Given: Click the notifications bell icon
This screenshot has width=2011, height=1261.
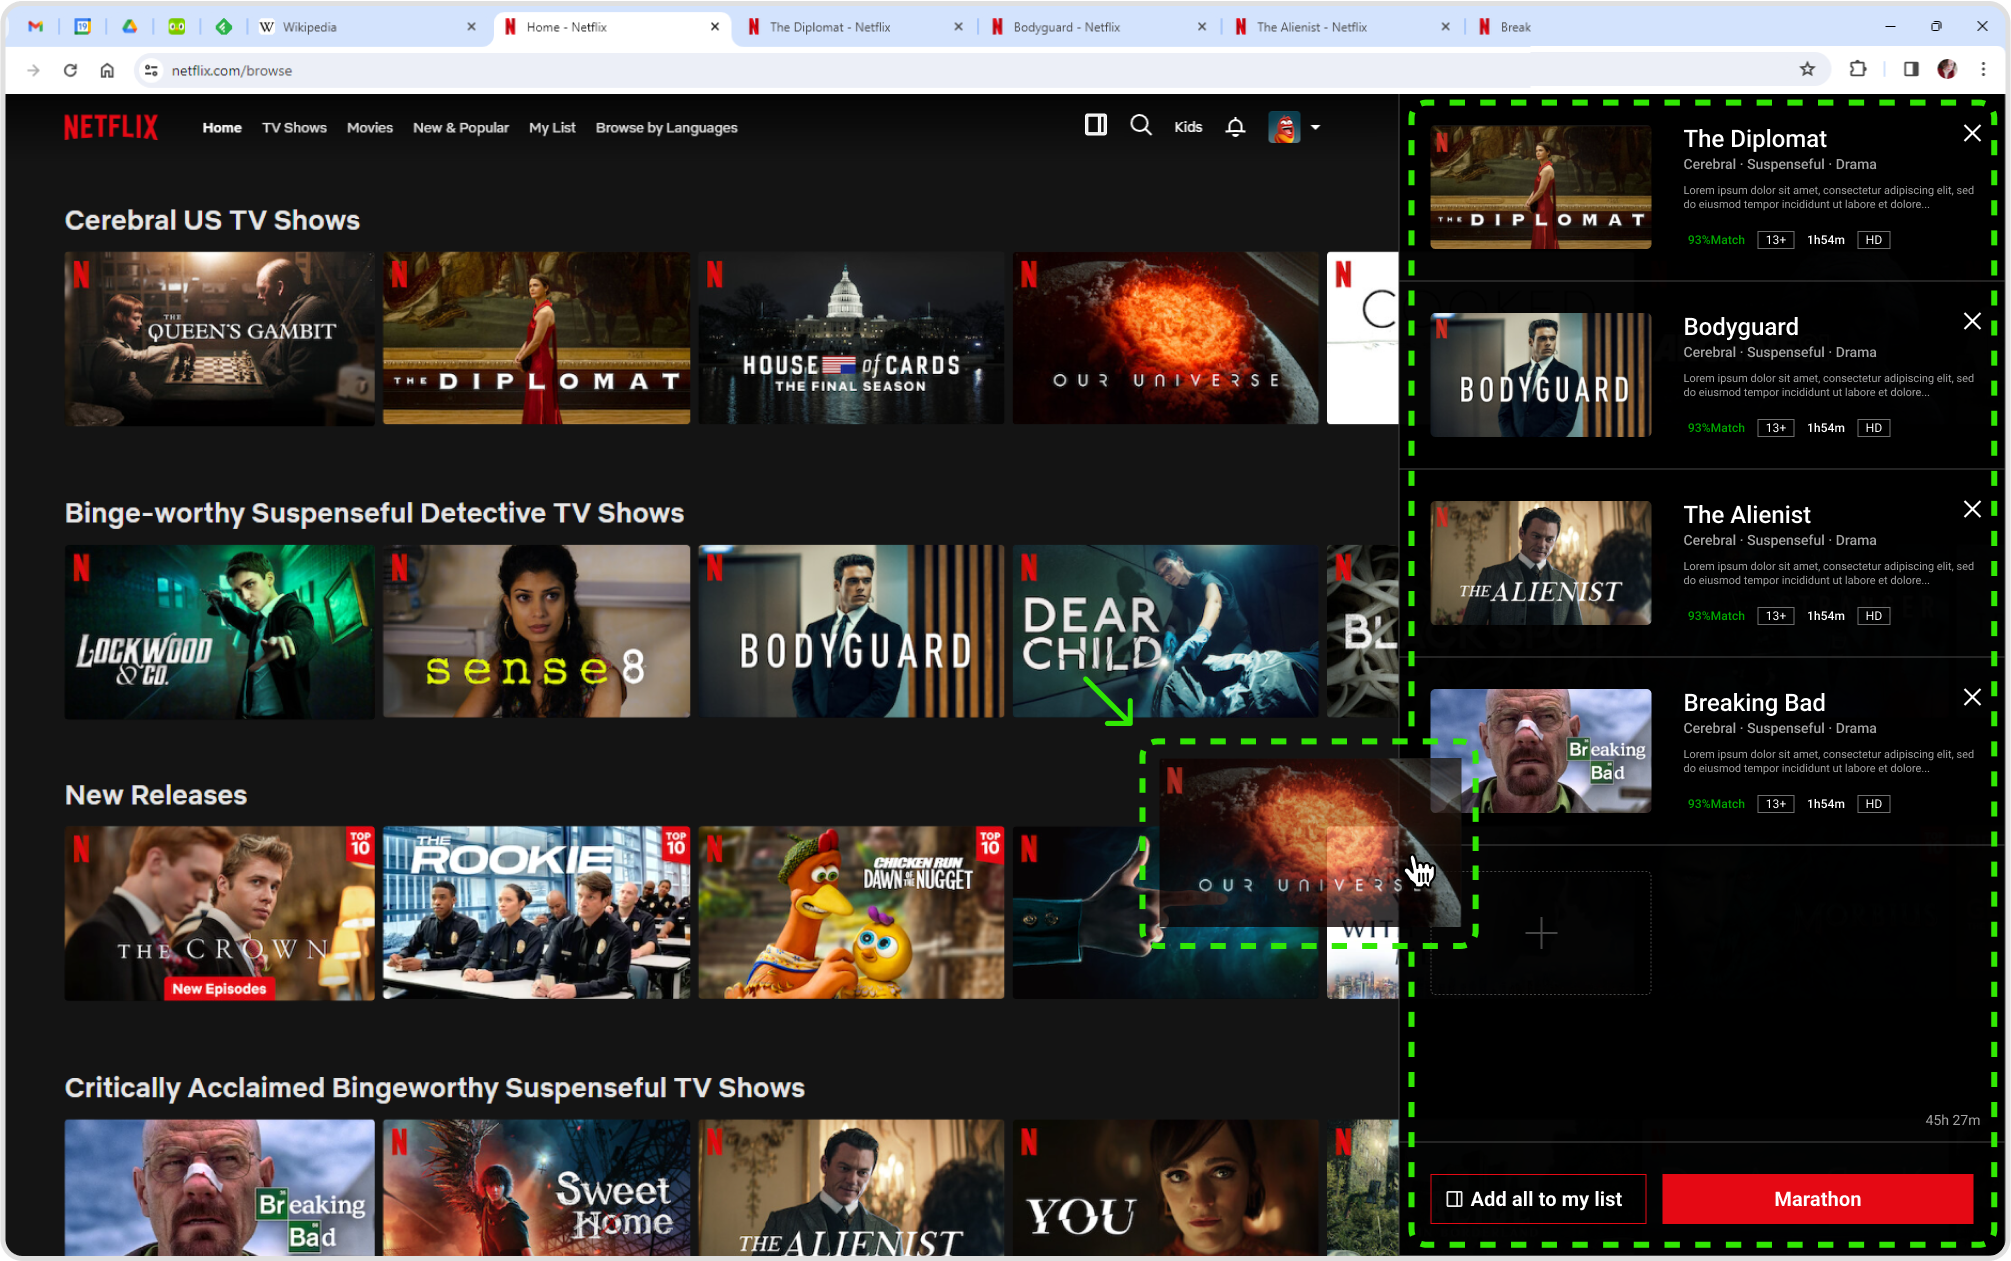Looking at the screenshot, I should pyautogui.click(x=1235, y=127).
